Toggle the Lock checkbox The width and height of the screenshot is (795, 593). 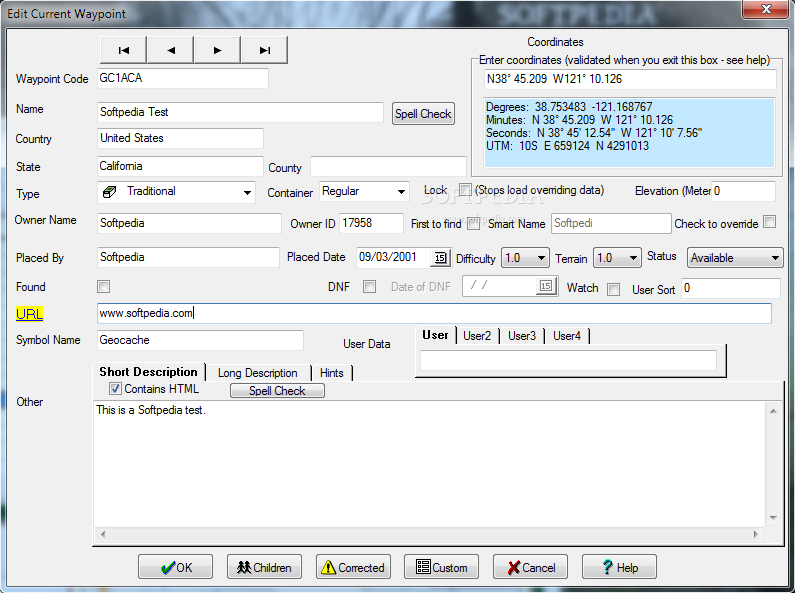tap(465, 190)
